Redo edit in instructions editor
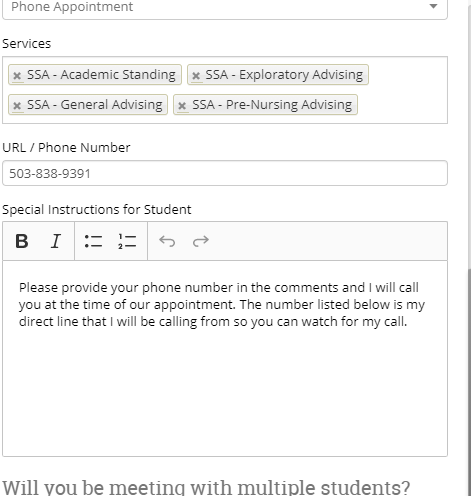Image resolution: width=471 pixels, height=496 pixels. coord(201,241)
